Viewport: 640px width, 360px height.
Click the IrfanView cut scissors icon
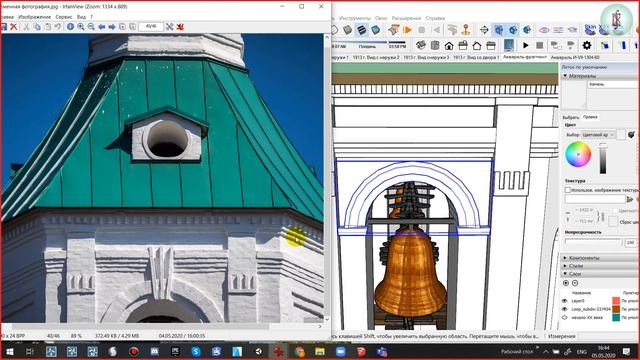(26, 27)
